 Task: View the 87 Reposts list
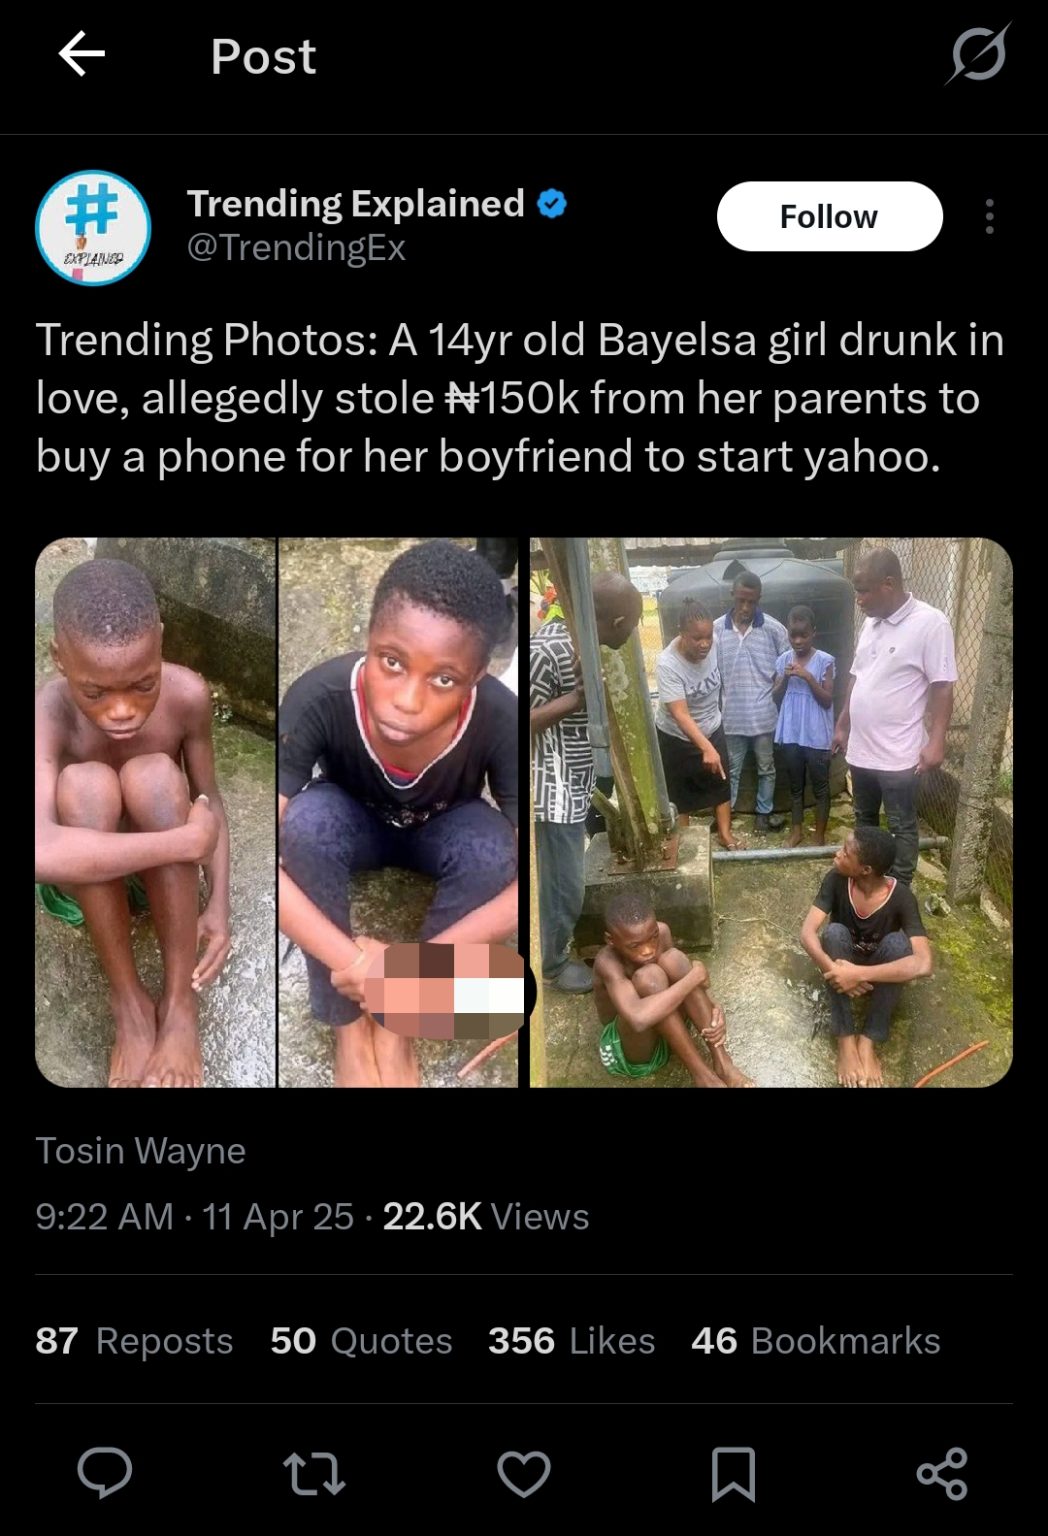click(x=134, y=1340)
